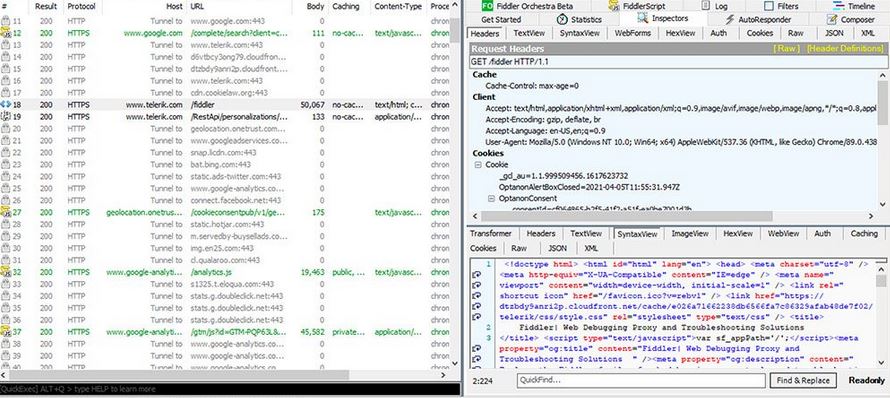The image size is (890, 398).
Task: Click the session list vertical scrollbar thumb
Action: [x=455, y=30]
